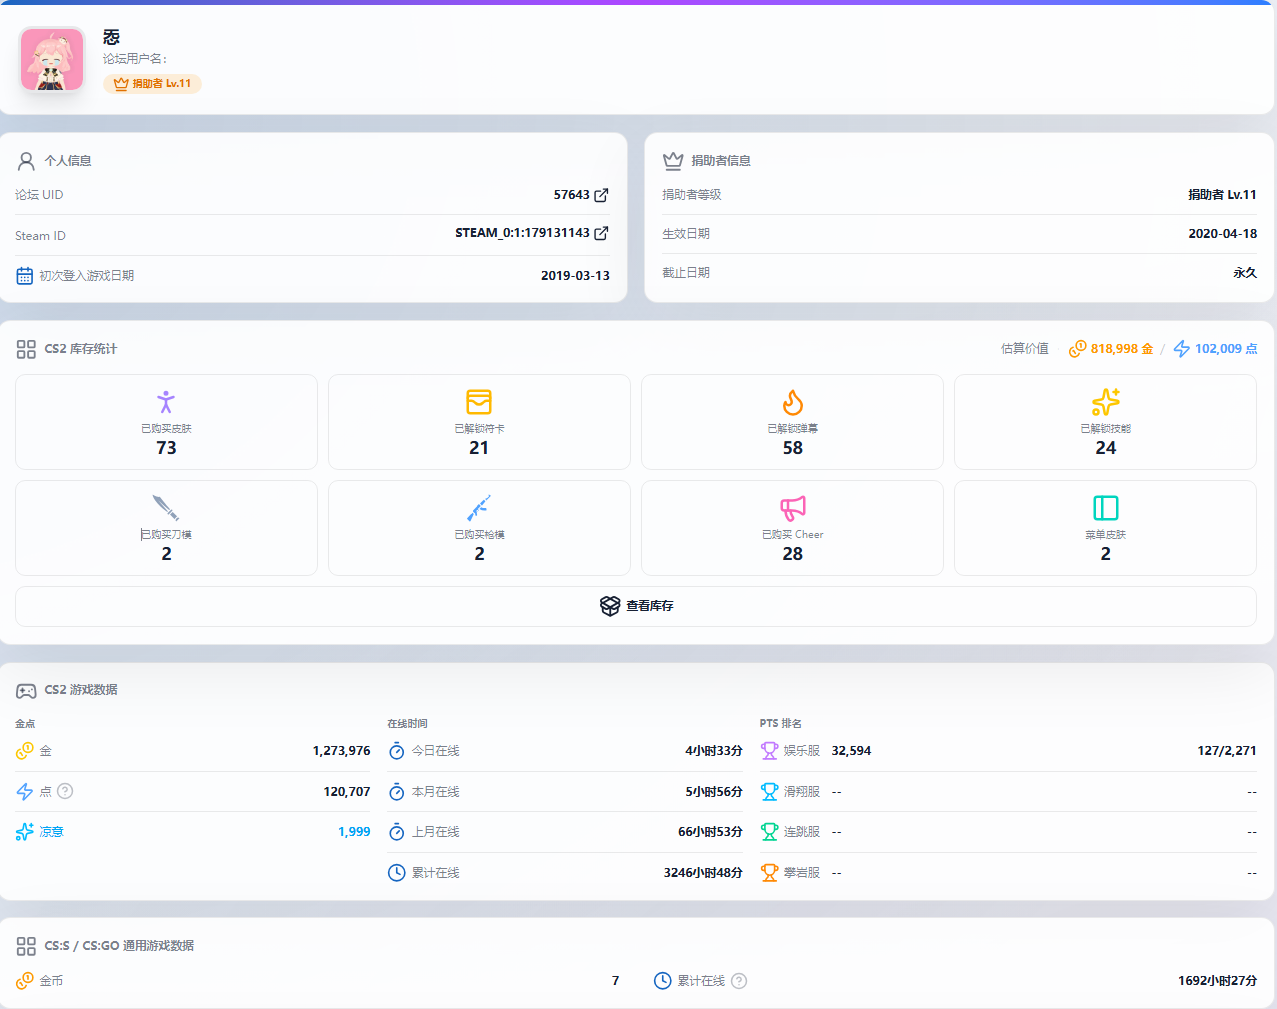Image resolution: width=1277 pixels, height=1009 pixels.
Task: Click the help icon beside CS:S 累计在线
Action: click(x=739, y=981)
